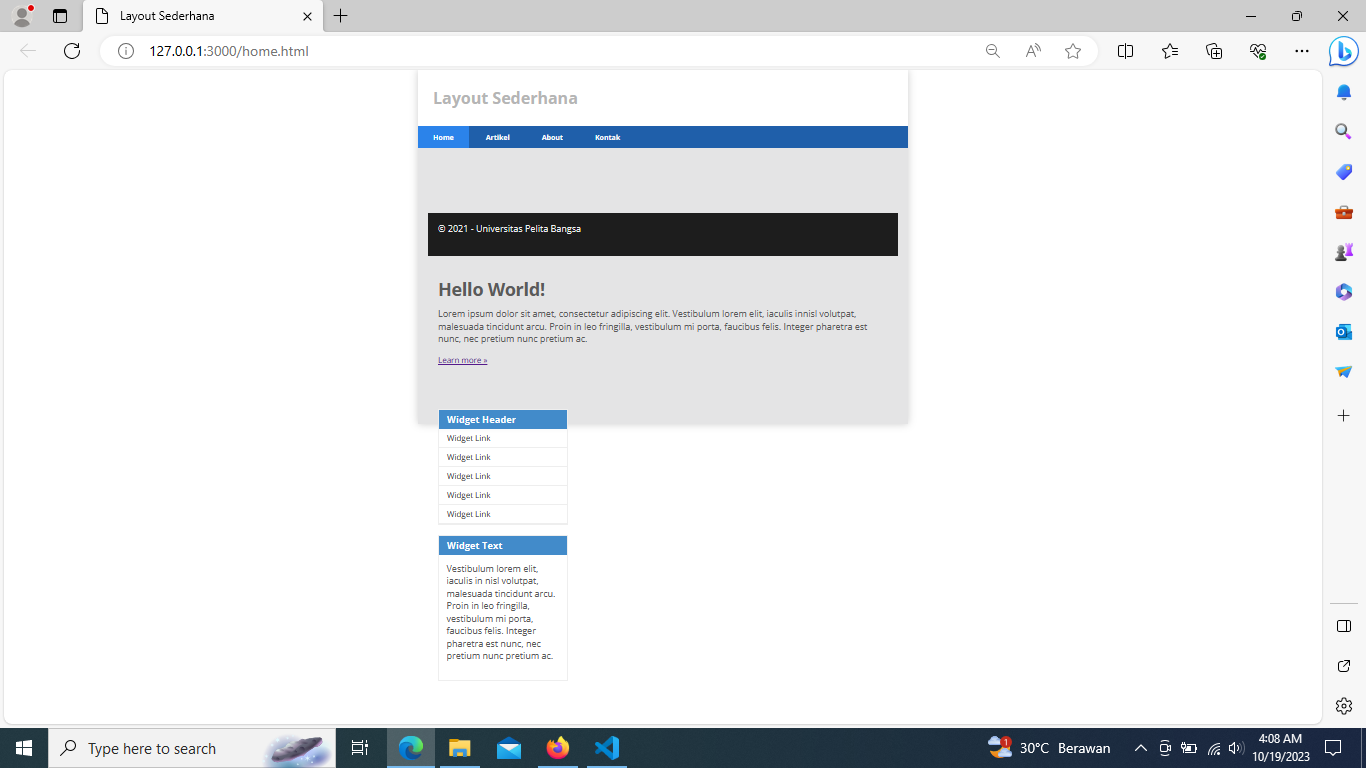Follow the "Learn more »" link
This screenshot has width=1366, height=768.
(x=462, y=359)
